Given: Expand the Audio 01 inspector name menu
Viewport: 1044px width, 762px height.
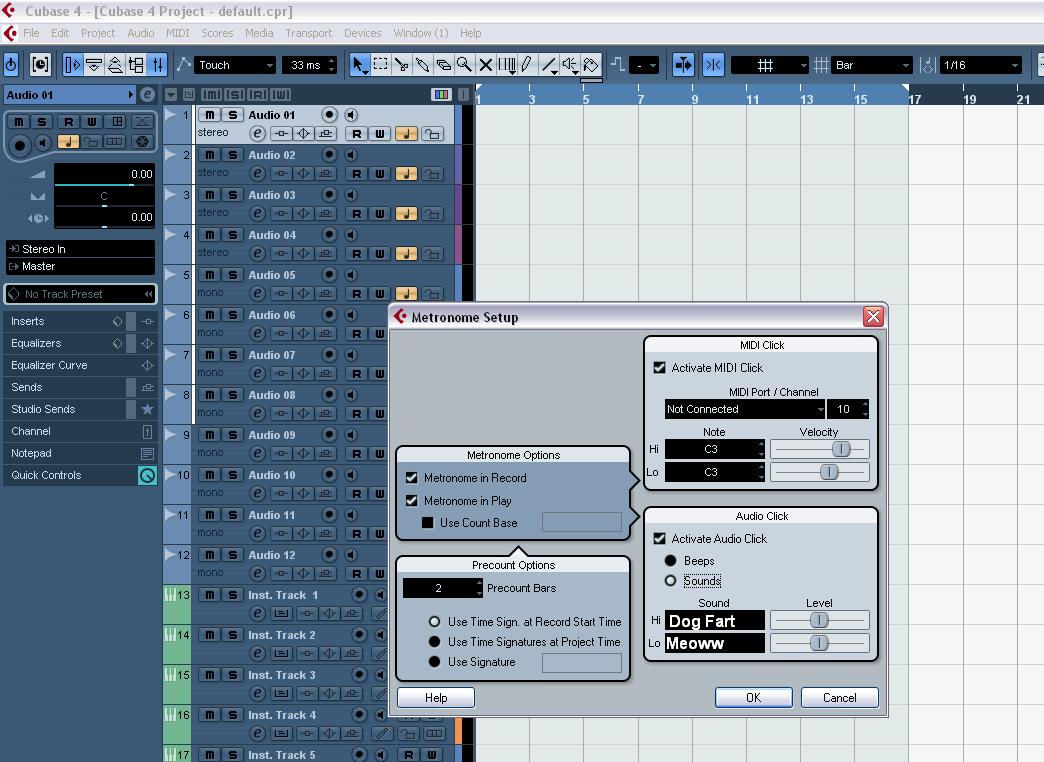Looking at the screenshot, I should [70, 95].
